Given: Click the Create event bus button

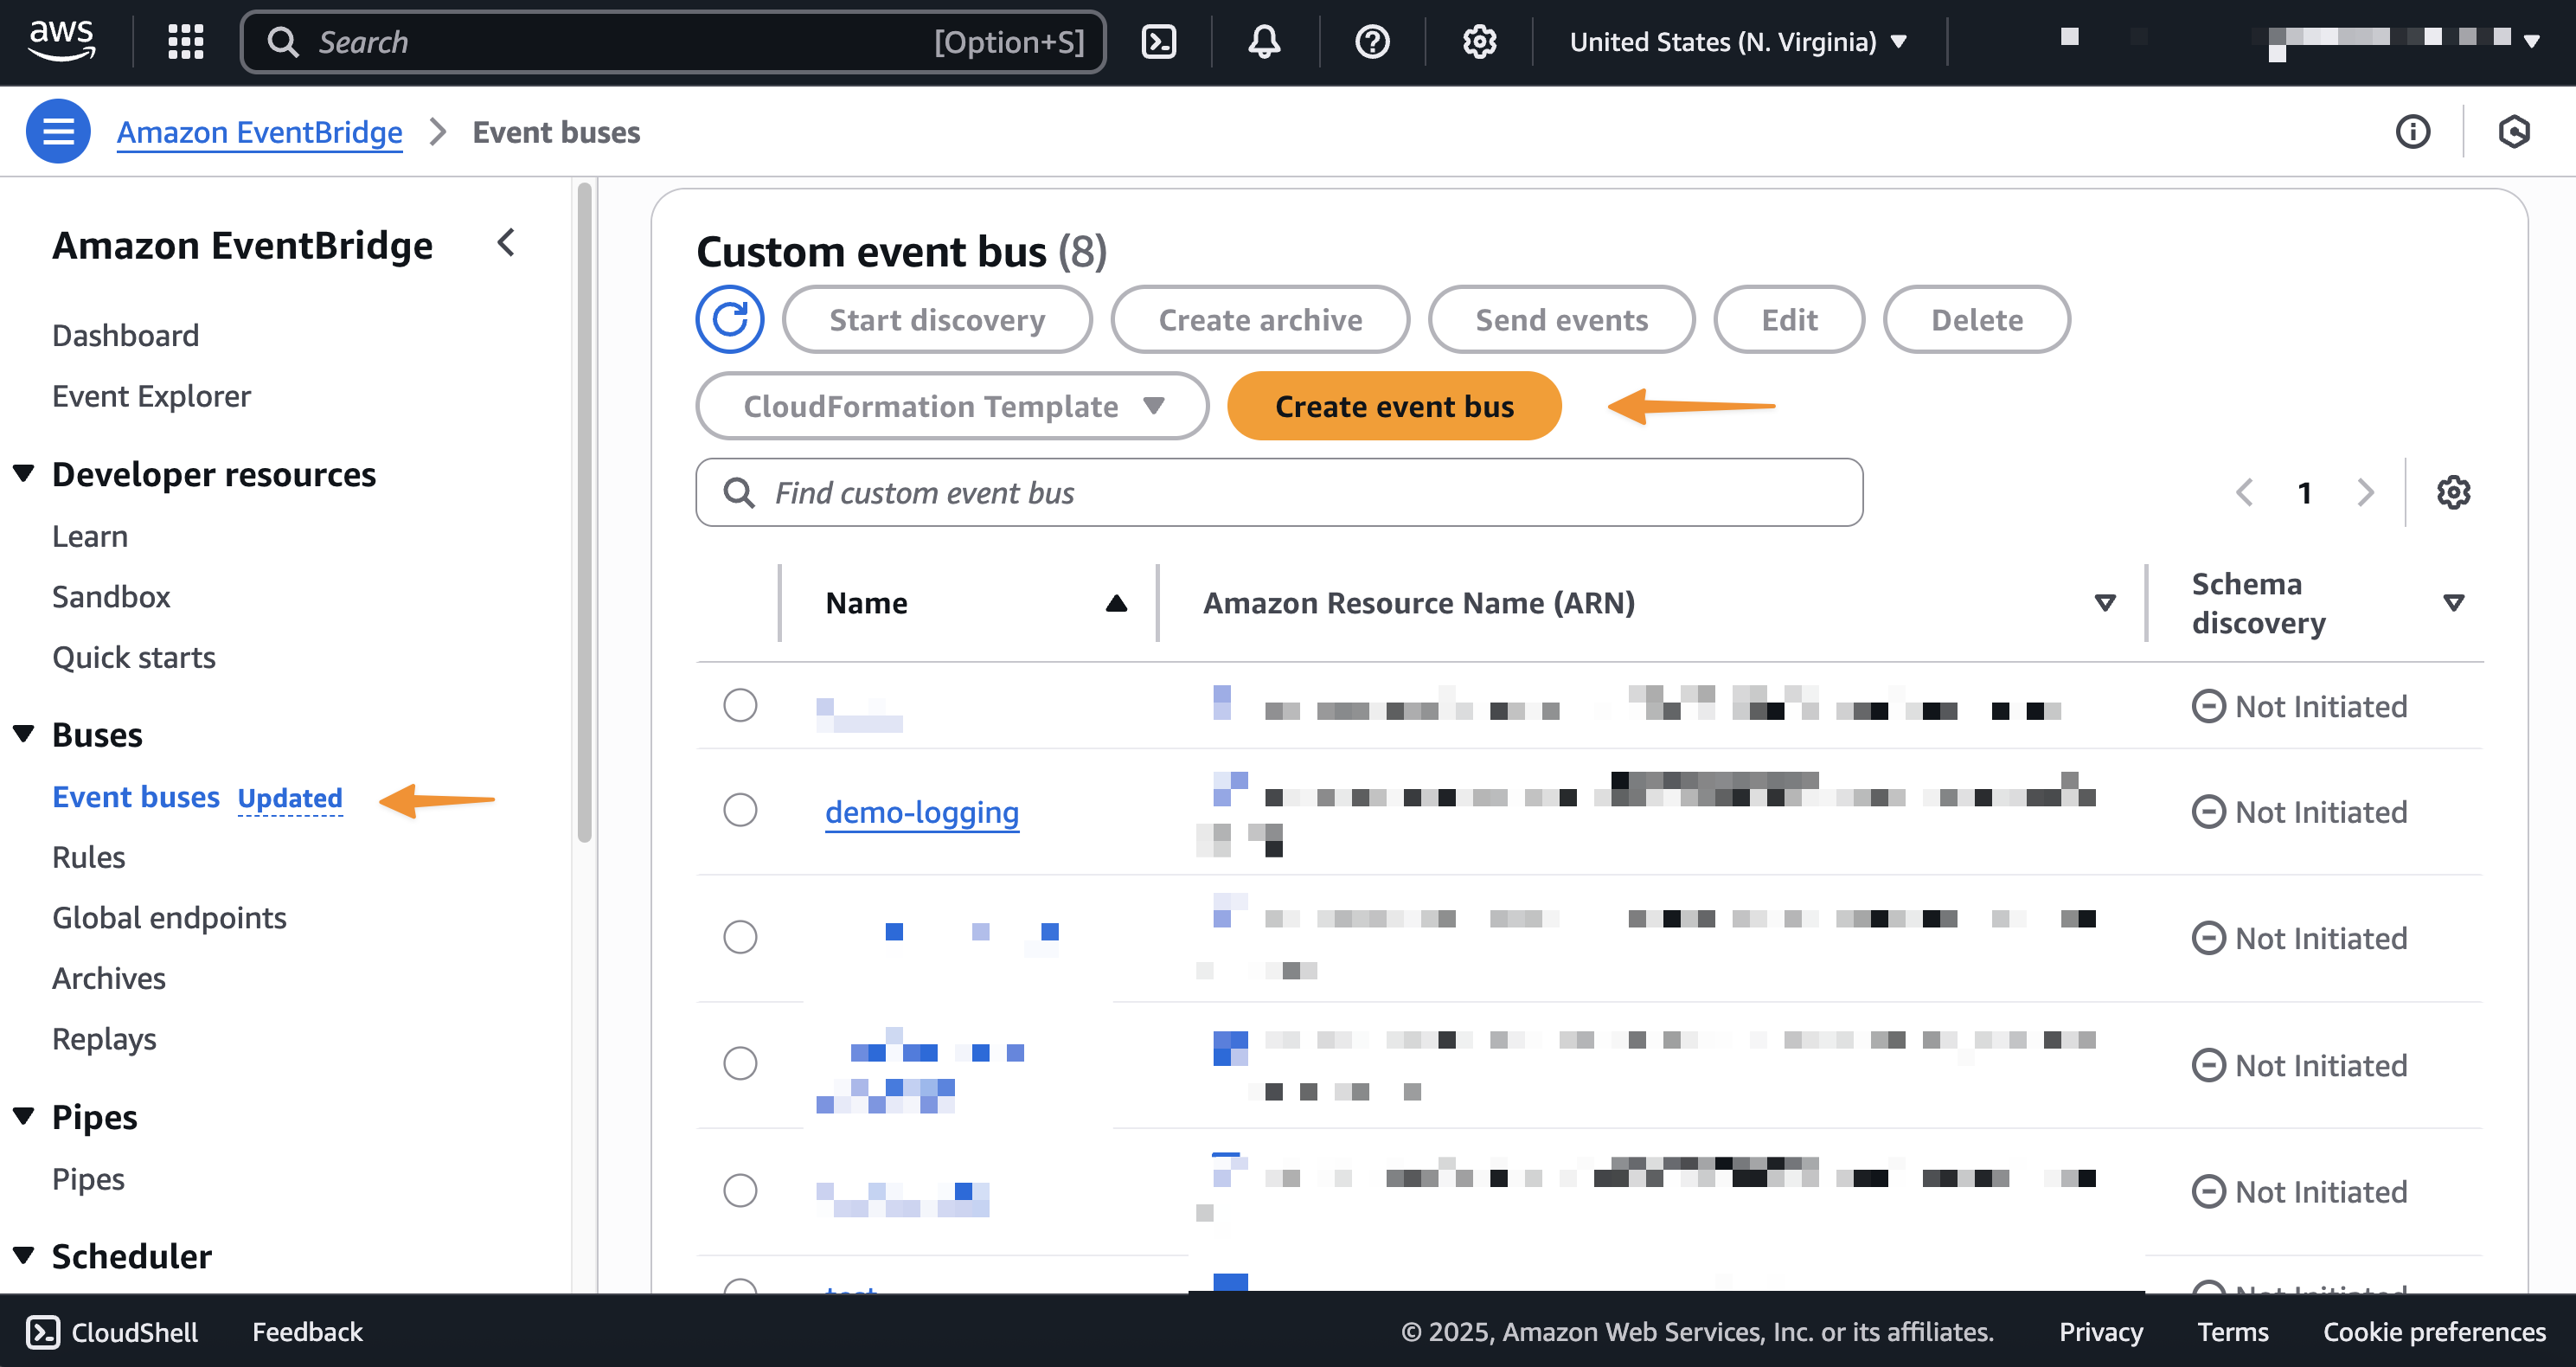Looking at the screenshot, I should pyautogui.click(x=1393, y=406).
